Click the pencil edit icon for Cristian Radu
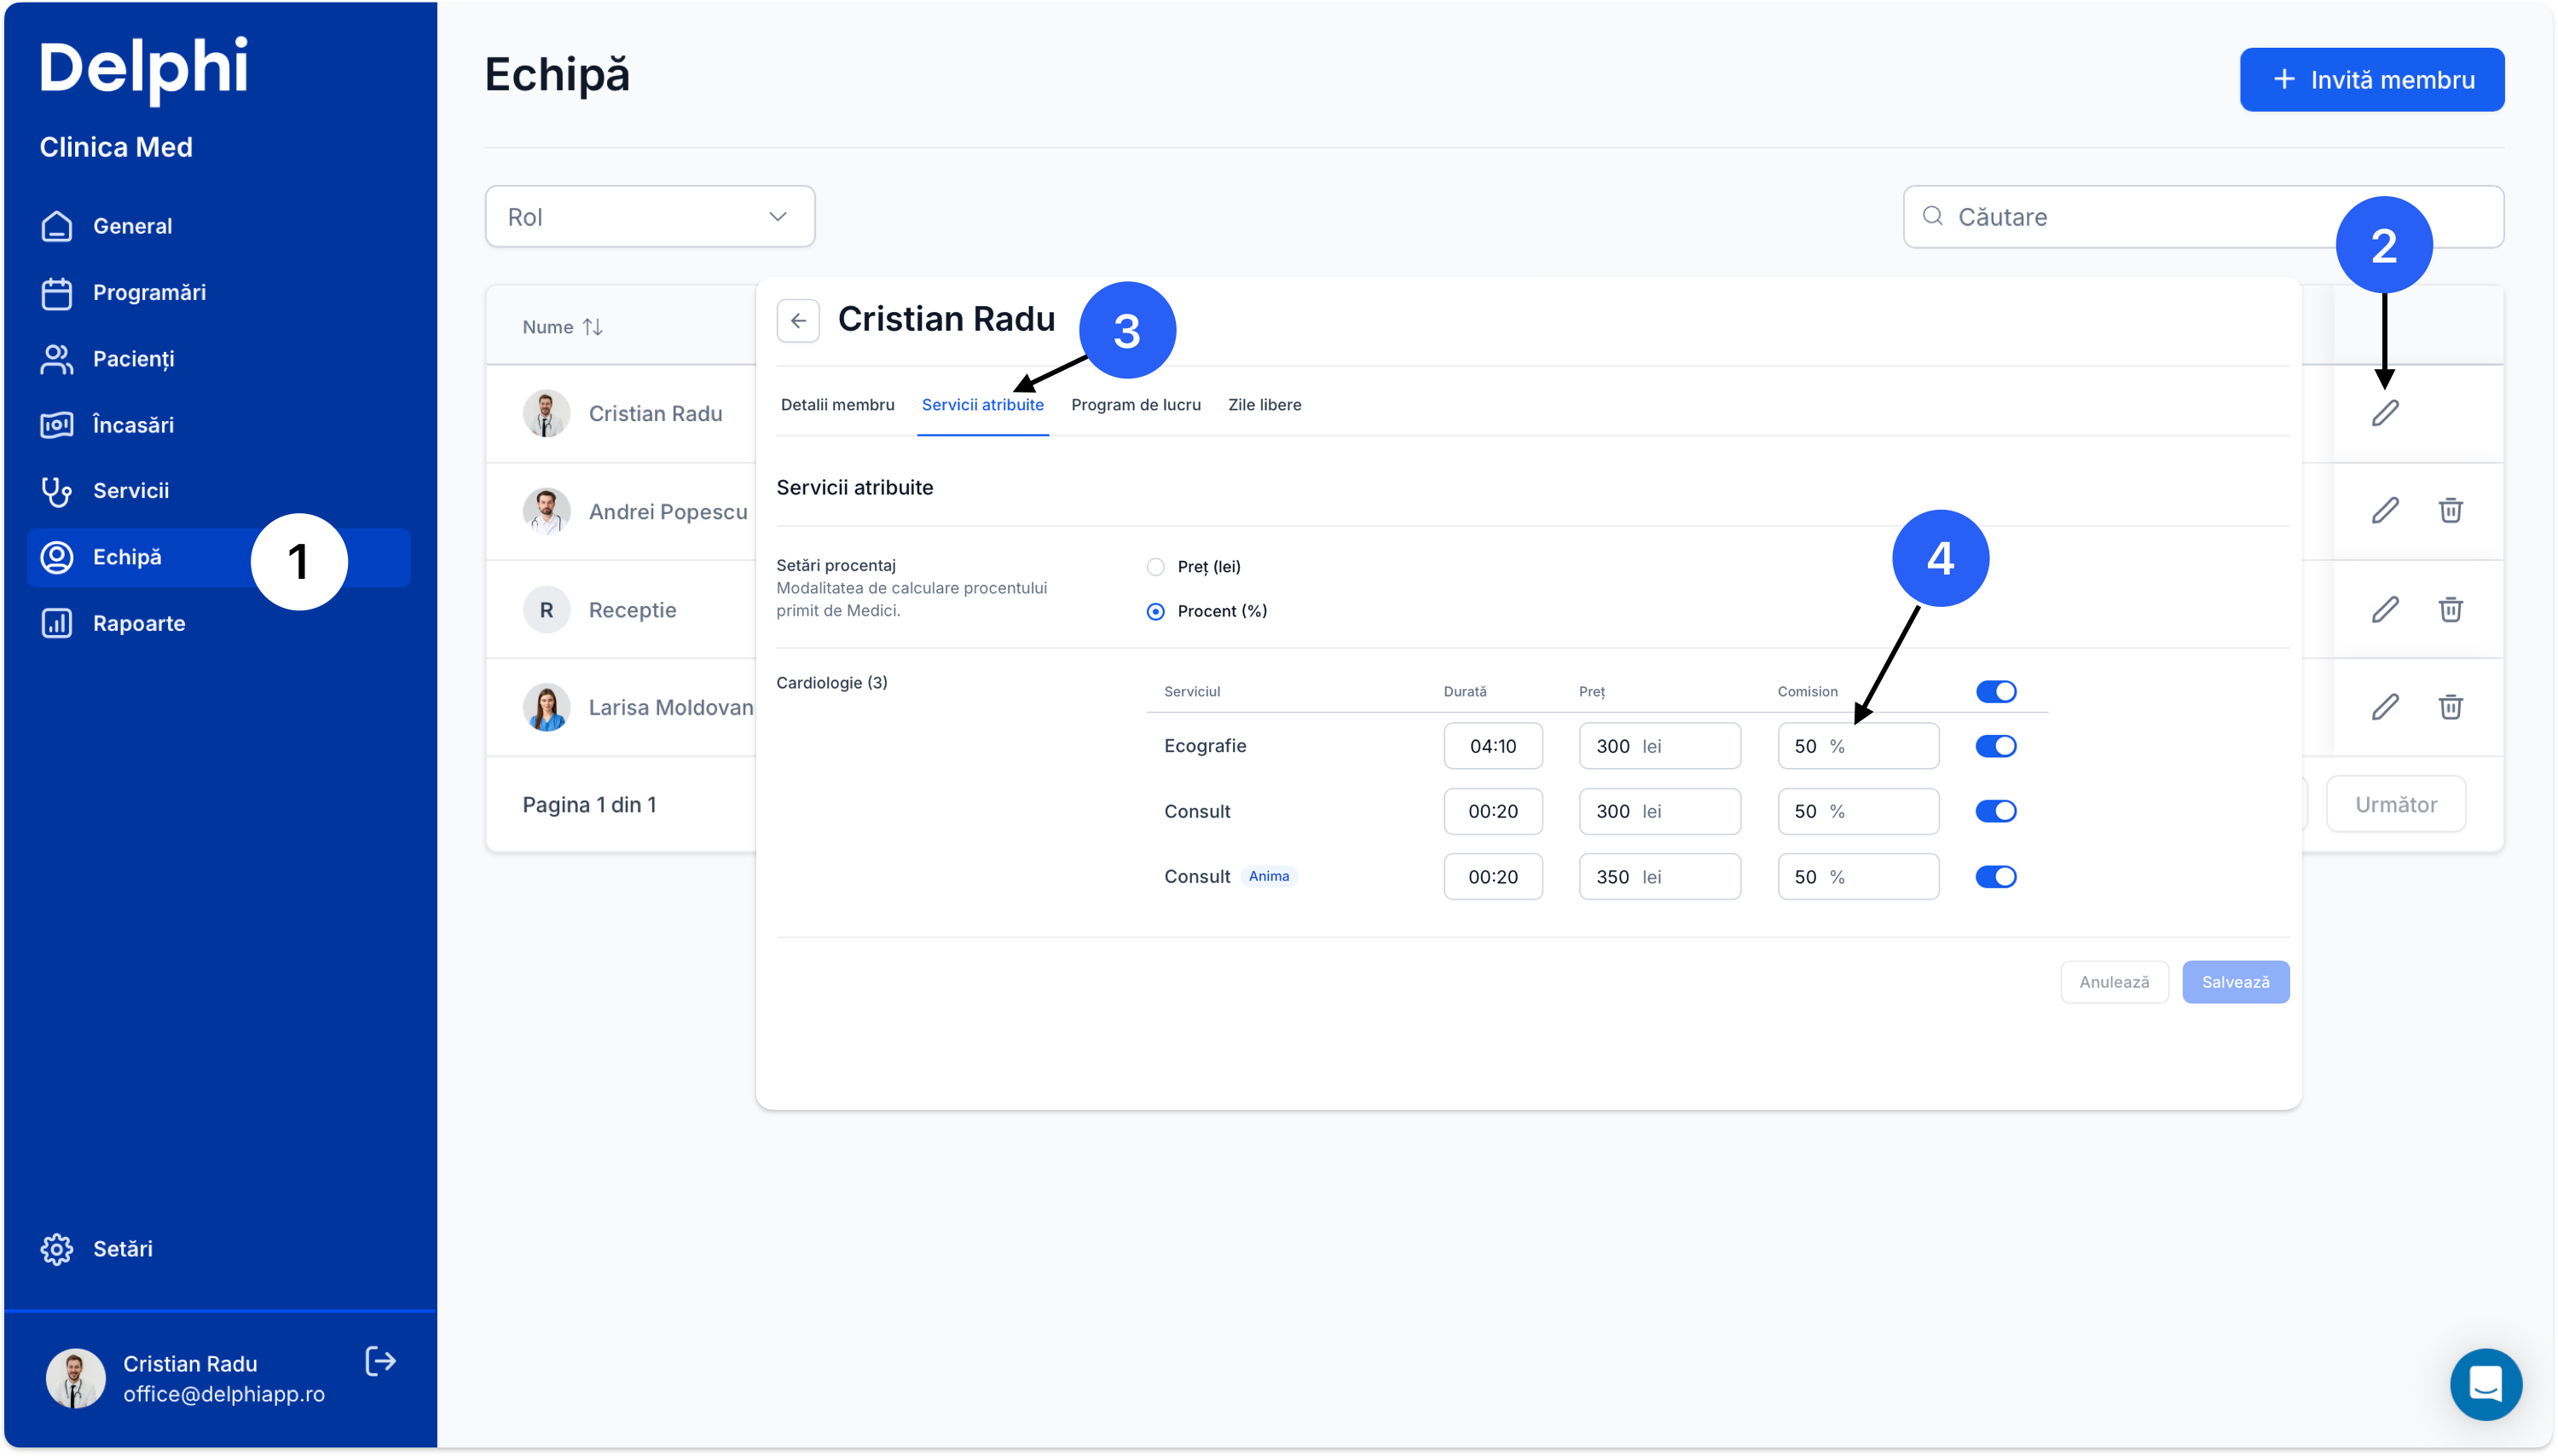The image size is (2558, 1456). 2385,413
